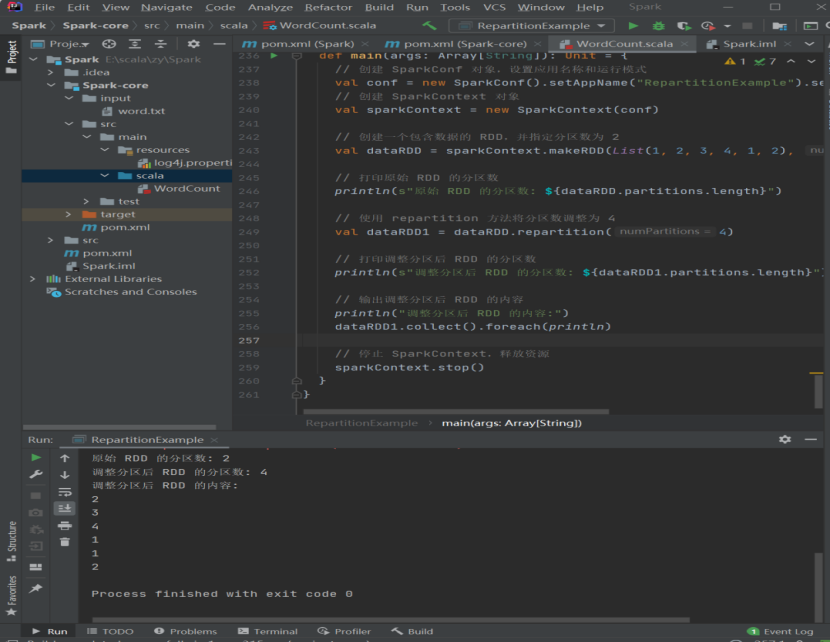The image size is (830, 642).
Task: Run main method from gutter arrow
Action: point(274,56)
